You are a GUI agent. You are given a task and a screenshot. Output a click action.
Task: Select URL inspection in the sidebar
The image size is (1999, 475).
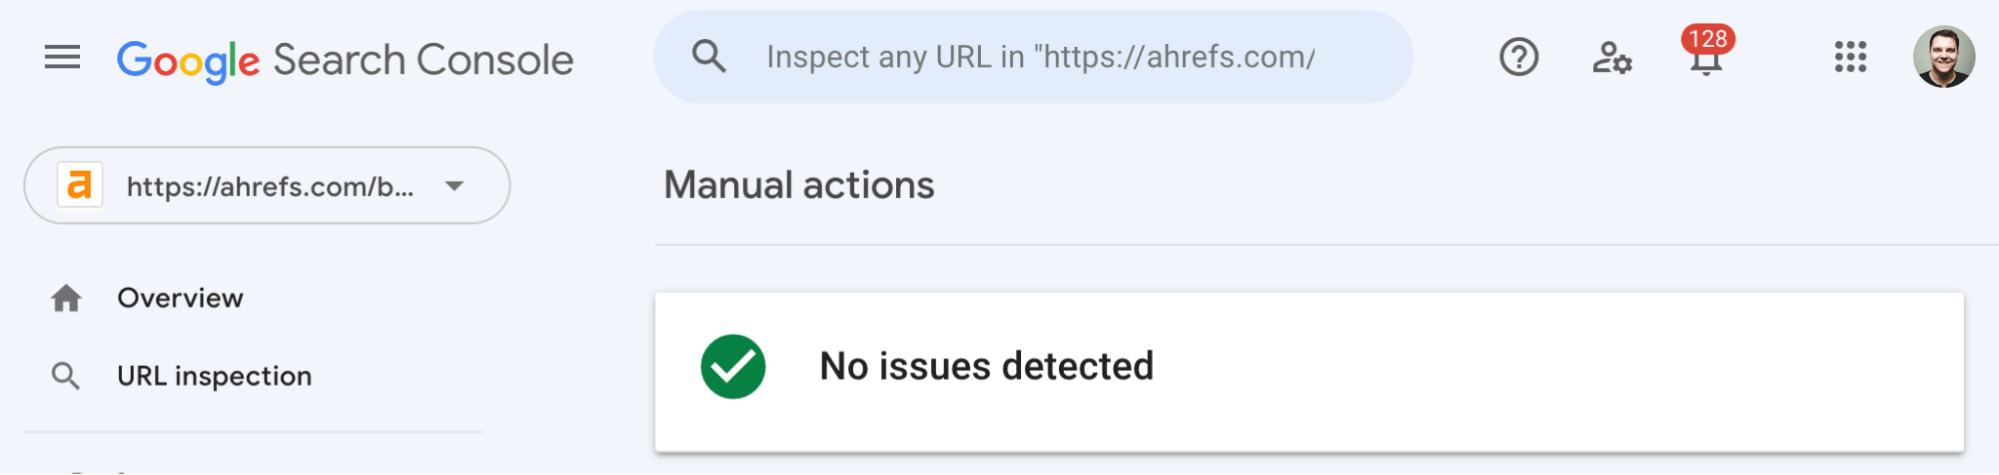214,376
